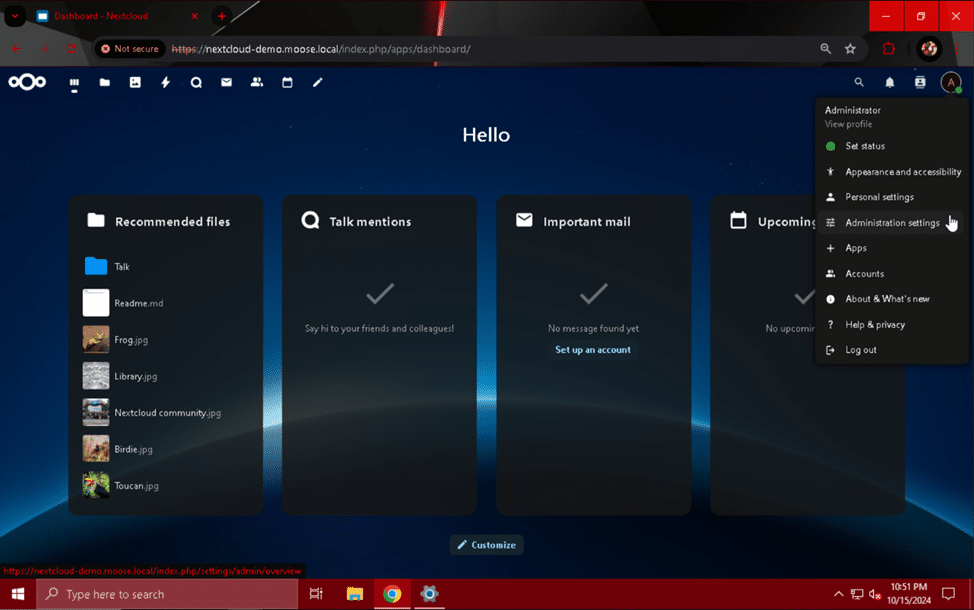Open the Contacts app icon
Viewport: 974px width, 610px height.
[257, 82]
